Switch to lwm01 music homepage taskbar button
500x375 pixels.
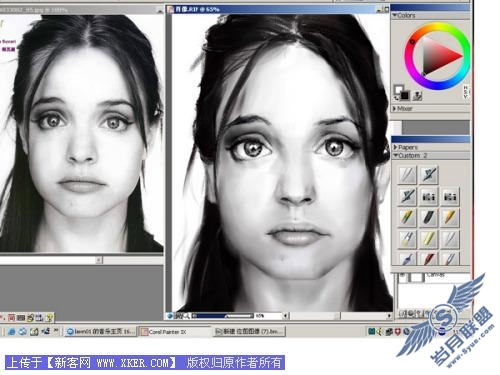coord(100,332)
